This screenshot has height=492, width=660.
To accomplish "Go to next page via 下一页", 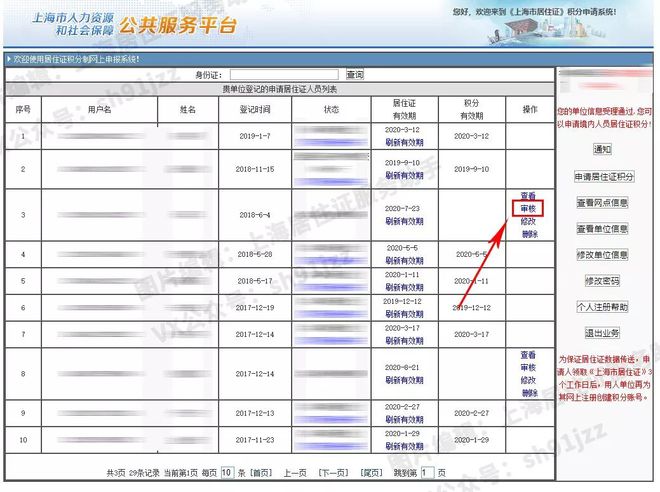I will point(332,472).
